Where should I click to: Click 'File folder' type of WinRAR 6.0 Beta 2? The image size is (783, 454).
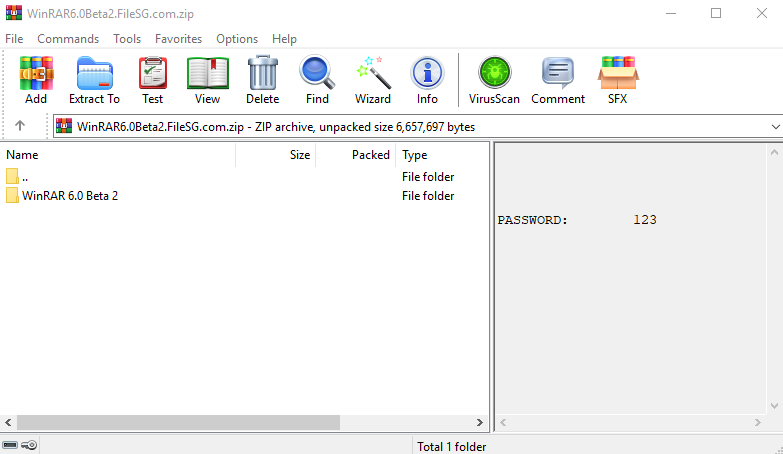pyautogui.click(x=428, y=196)
